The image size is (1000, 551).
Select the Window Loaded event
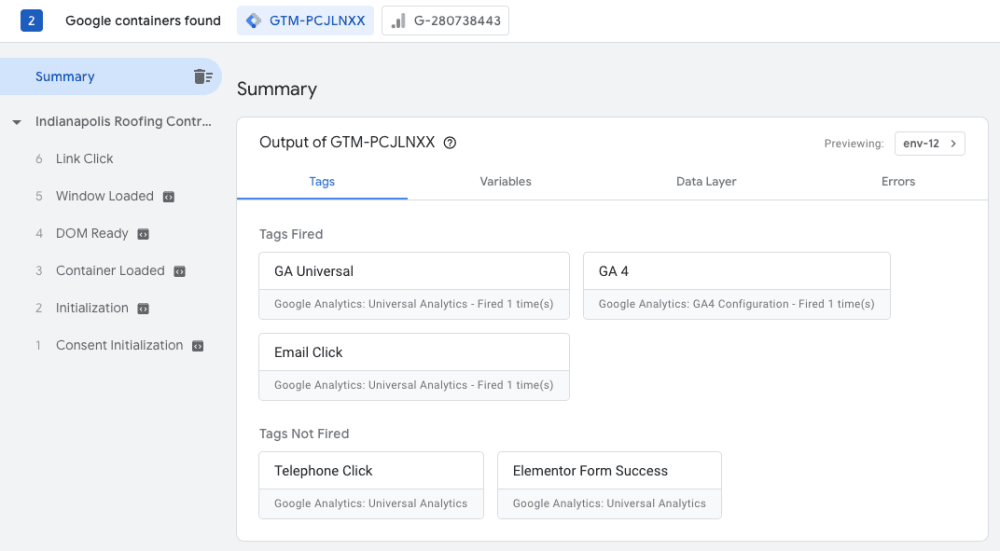(x=105, y=196)
